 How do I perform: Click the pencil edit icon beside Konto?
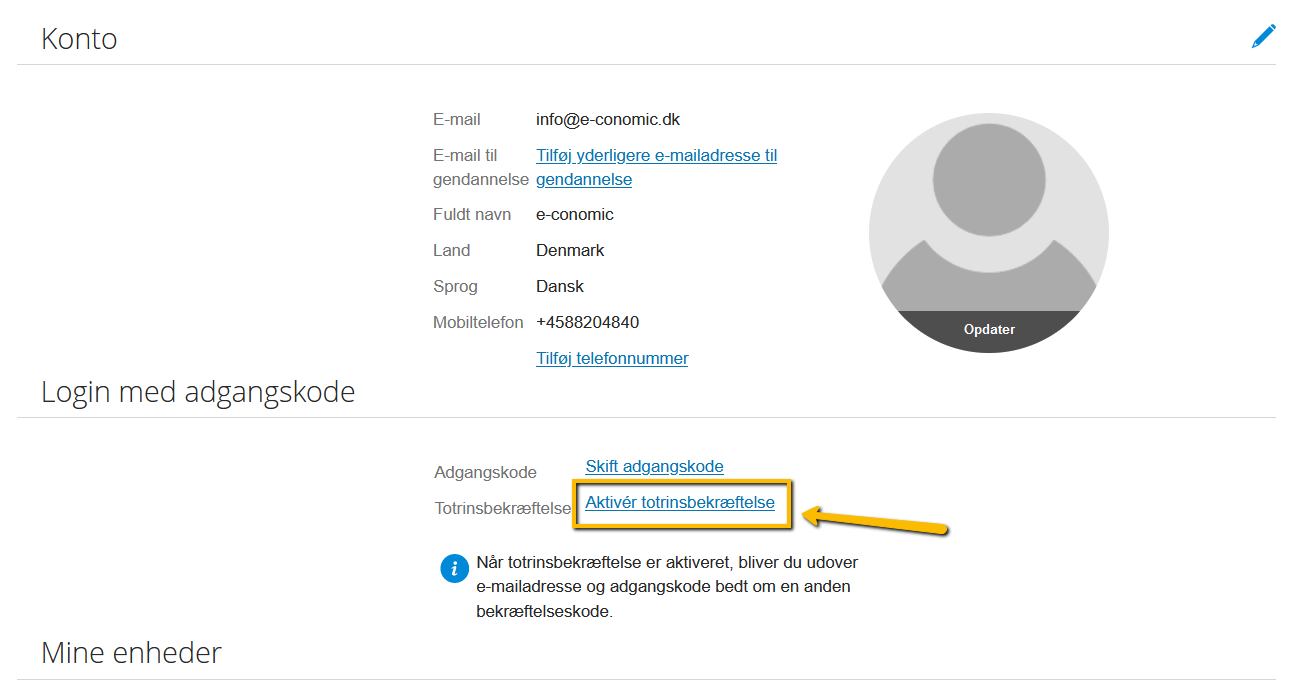1263,37
